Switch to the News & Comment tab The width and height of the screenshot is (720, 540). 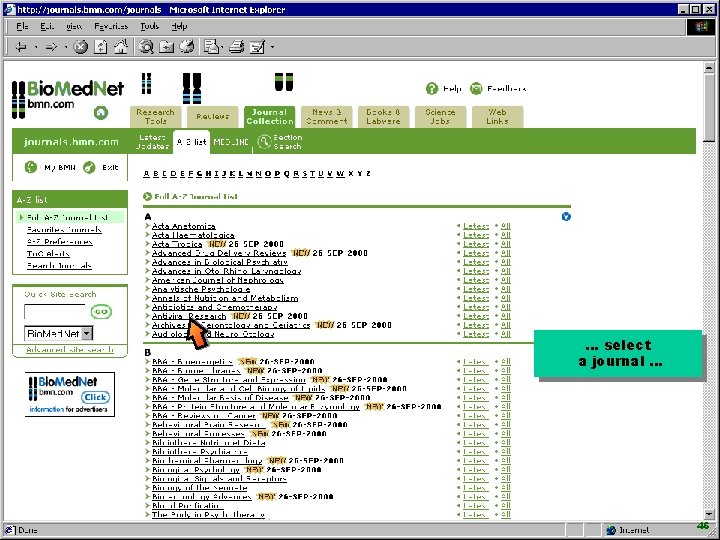coord(326,117)
